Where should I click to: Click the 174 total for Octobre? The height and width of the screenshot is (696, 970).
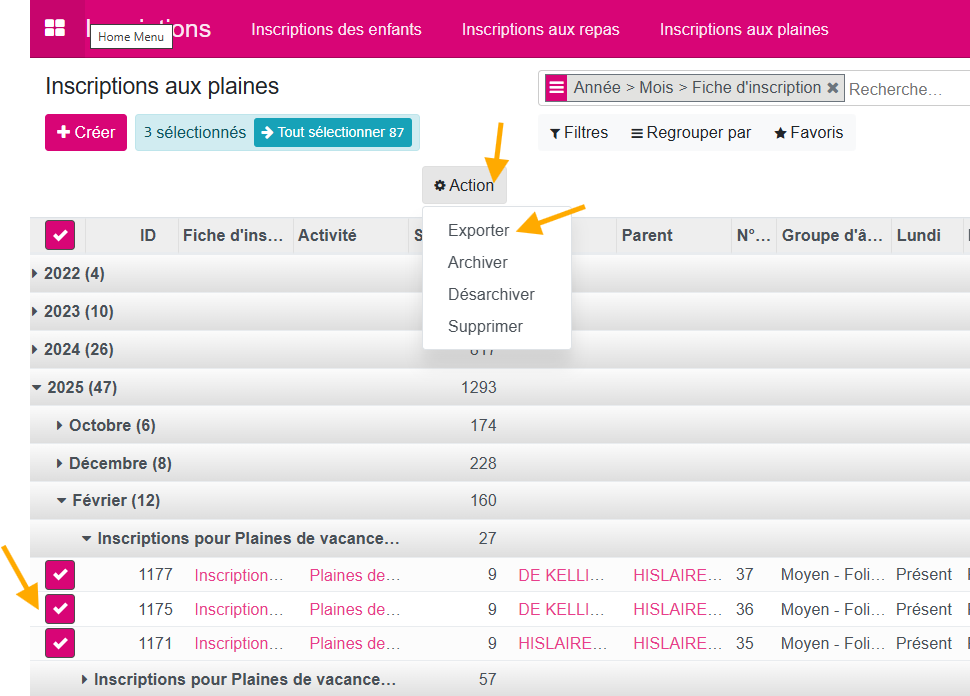point(483,426)
